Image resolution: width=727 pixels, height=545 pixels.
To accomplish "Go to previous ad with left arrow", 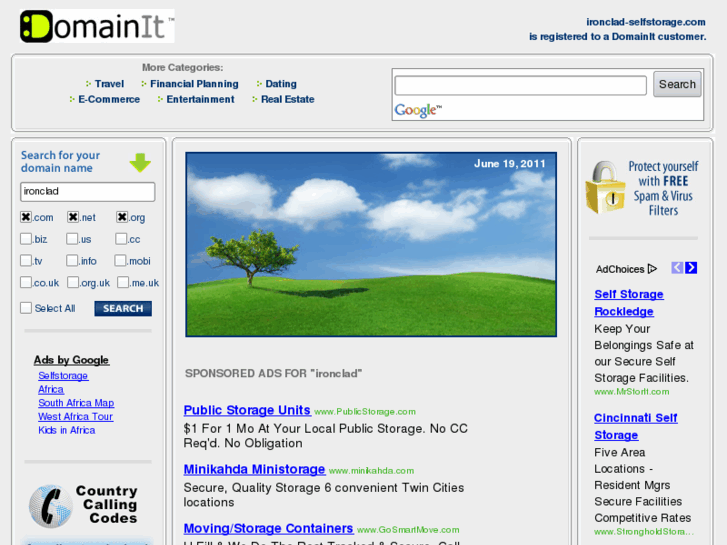I will point(677,268).
